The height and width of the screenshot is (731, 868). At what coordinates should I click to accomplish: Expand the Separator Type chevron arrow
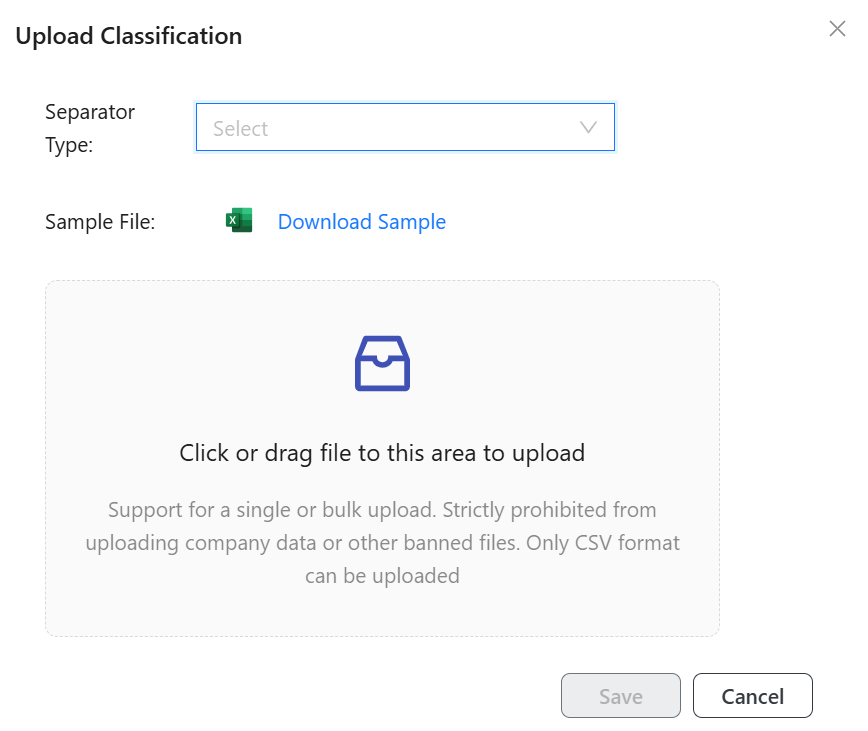pyautogui.click(x=588, y=128)
